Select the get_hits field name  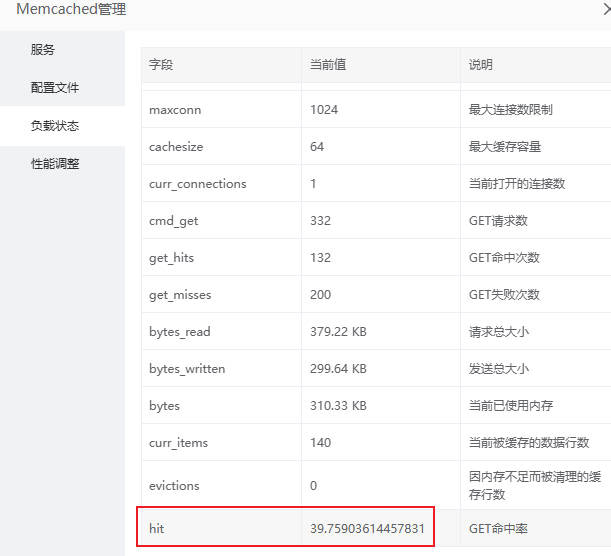171,258
